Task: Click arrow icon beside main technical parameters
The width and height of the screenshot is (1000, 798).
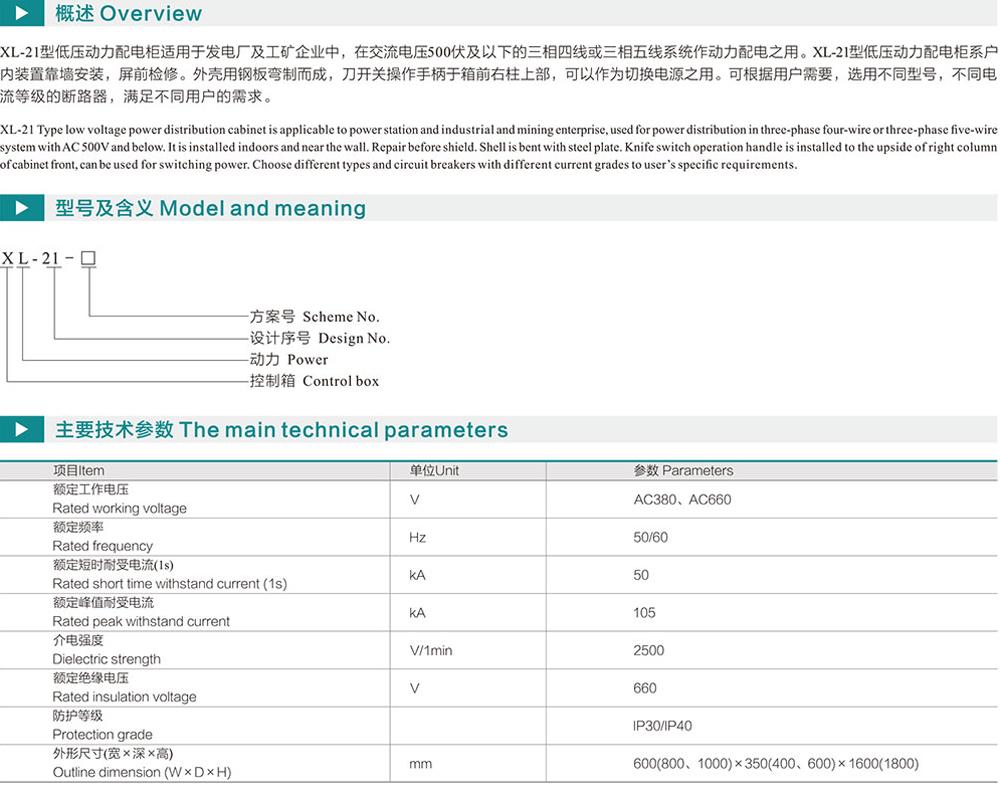Action: coord(21,430)
